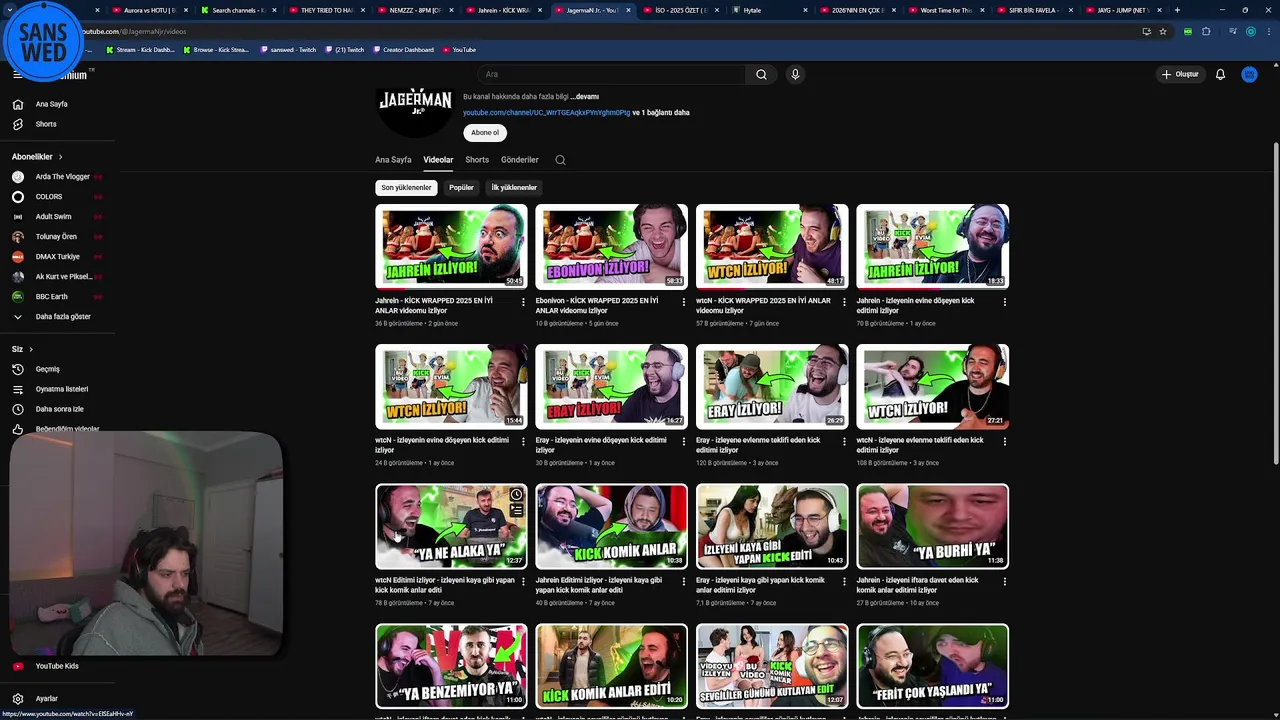1280x720 pixels.
Task: Open a new browser tab with plus
Action: click(x=1177, y=10)
